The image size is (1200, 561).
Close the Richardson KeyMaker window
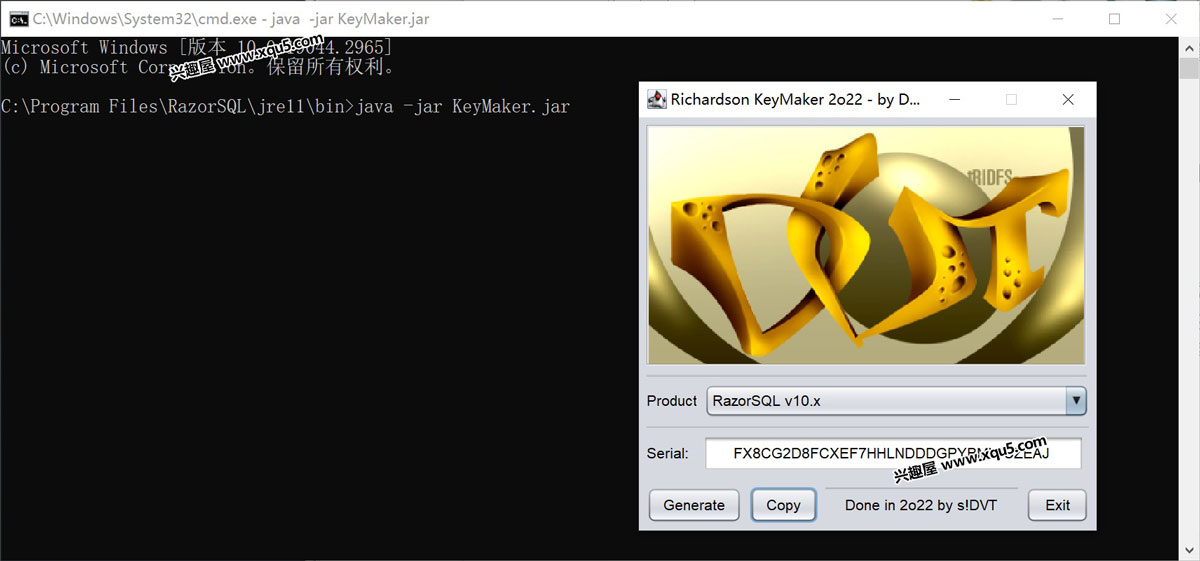pos(1068,99)
